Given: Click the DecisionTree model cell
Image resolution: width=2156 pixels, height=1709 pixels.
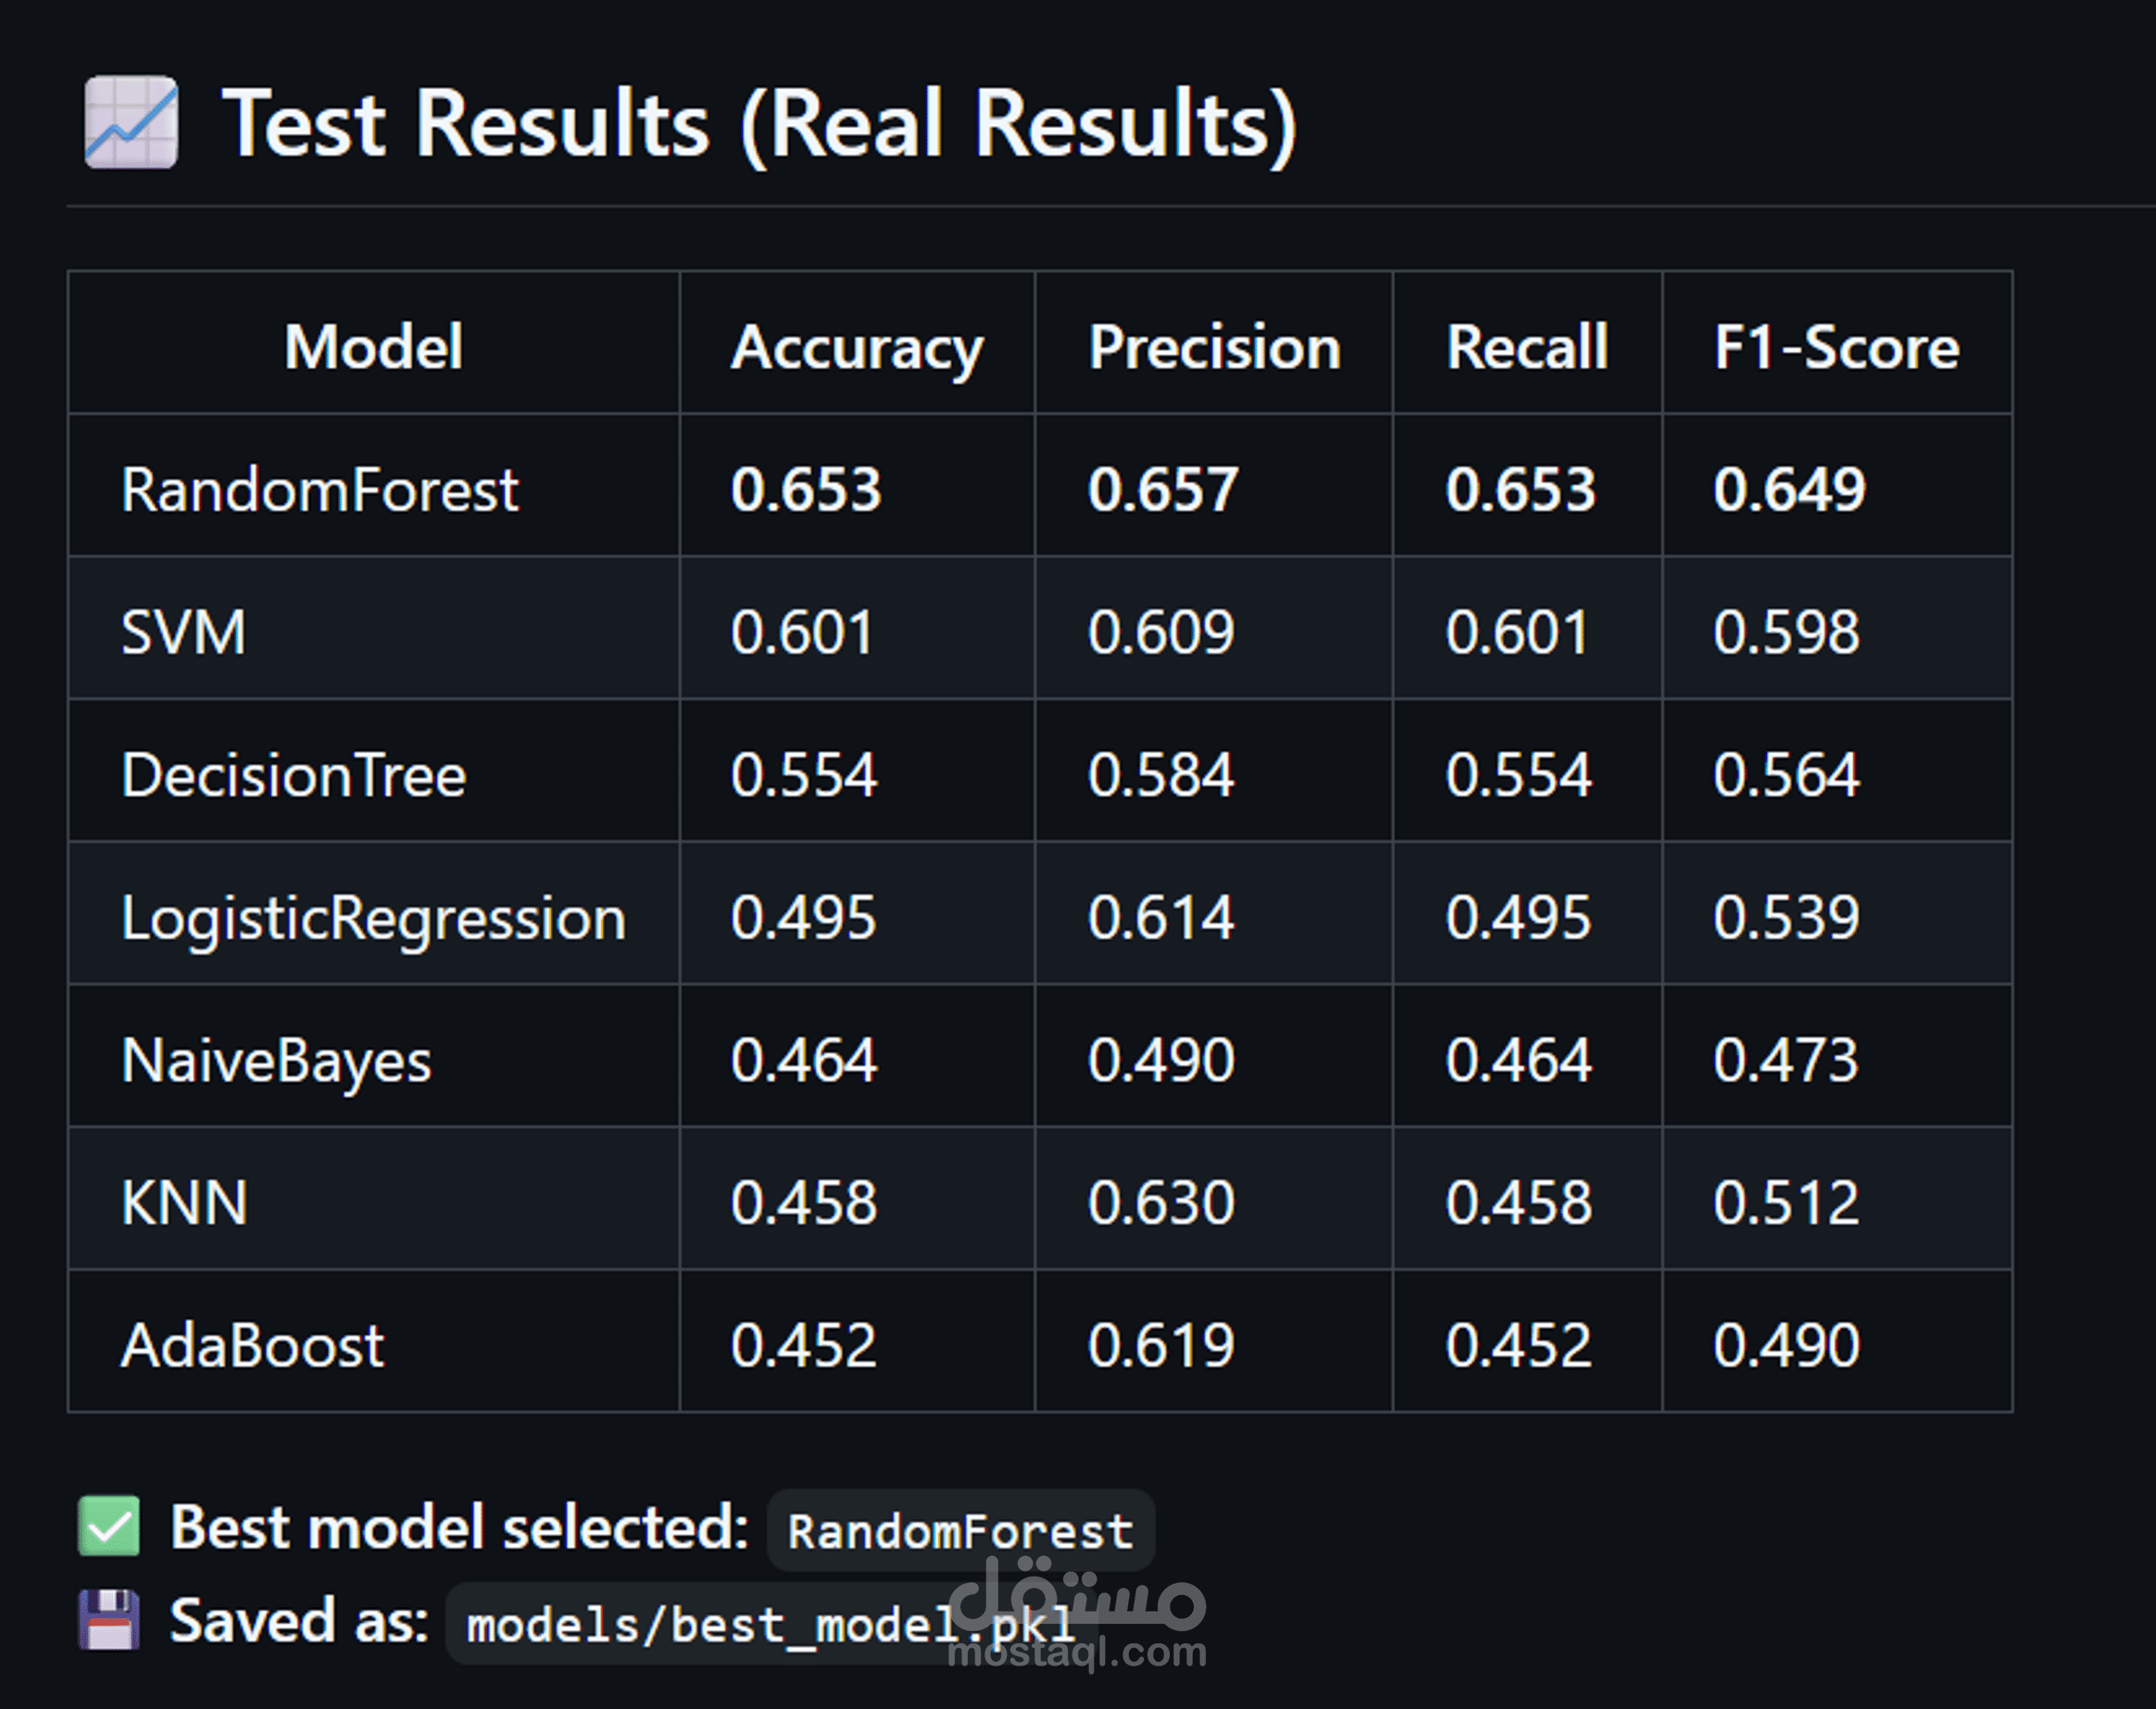Looking at the screenshot, I should point(293,775).
